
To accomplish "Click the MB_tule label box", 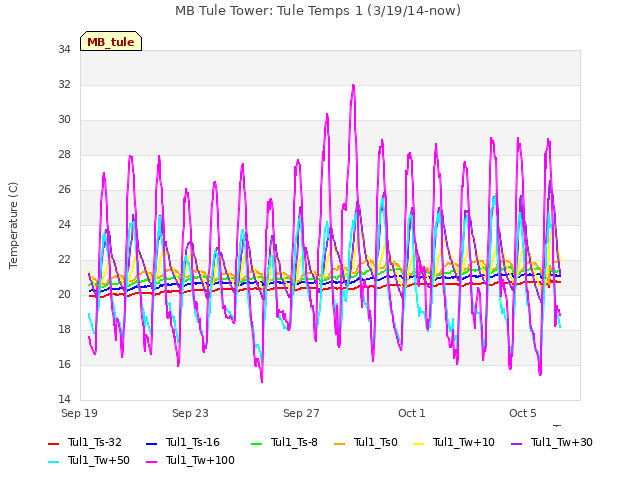I will click(111, 41).
